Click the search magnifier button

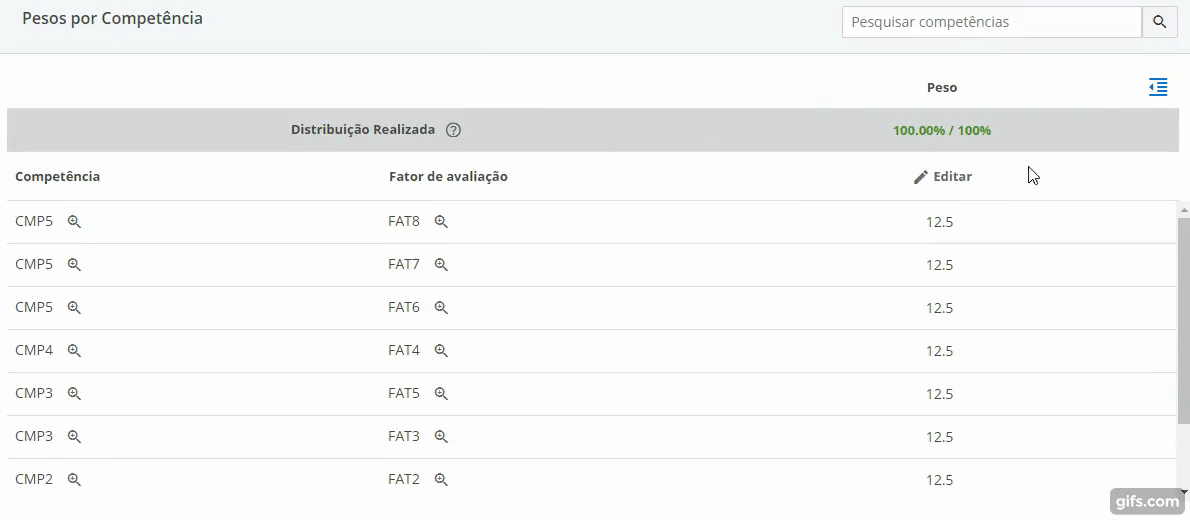coord(1159,22)
